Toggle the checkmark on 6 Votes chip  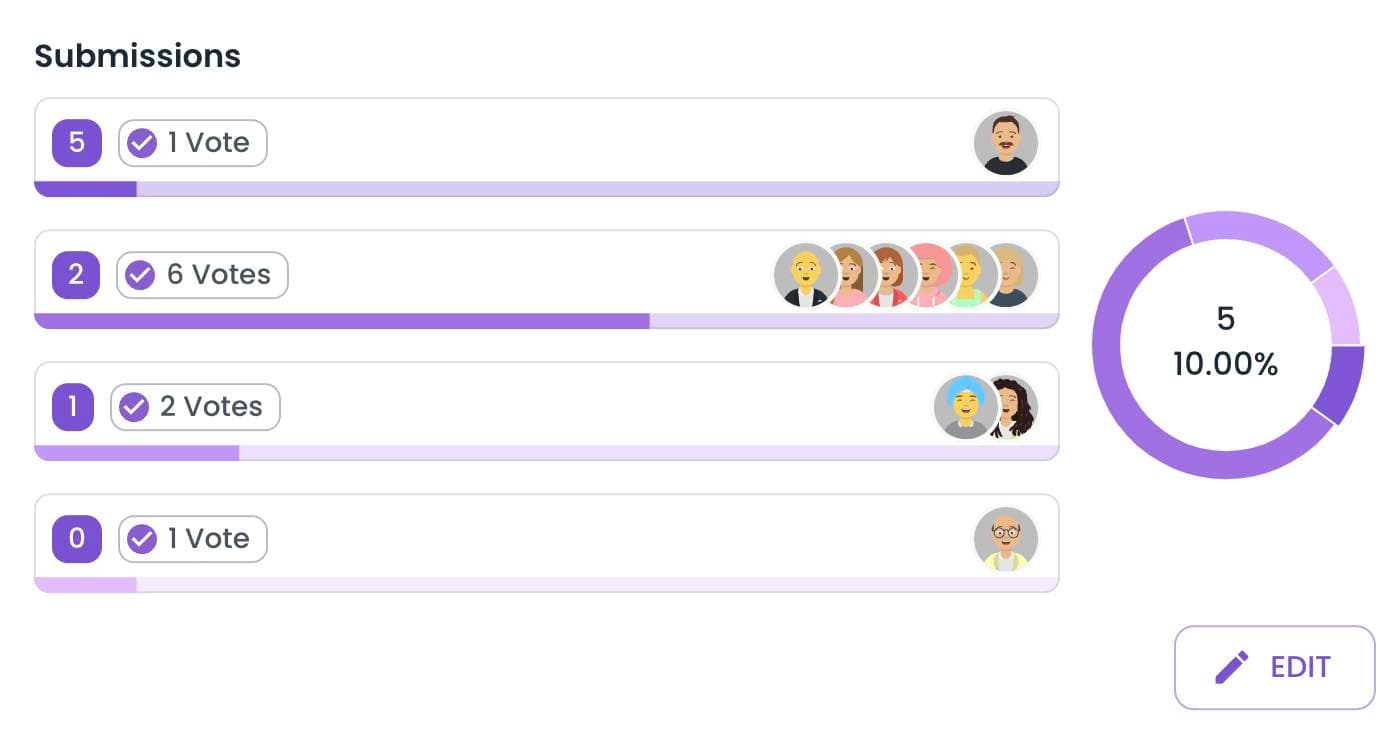[140, 275]
